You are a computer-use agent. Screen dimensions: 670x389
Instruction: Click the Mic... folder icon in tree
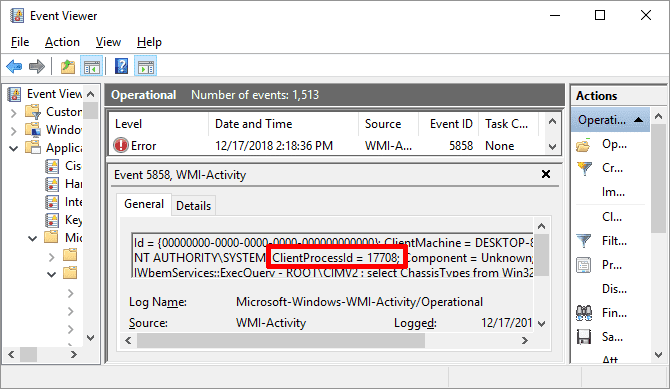pos(51,237)
